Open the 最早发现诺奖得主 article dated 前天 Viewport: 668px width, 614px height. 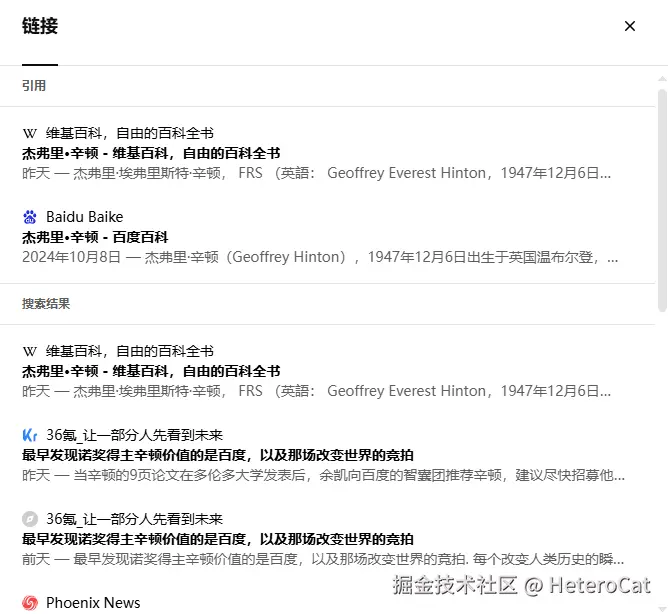[218, 539]
